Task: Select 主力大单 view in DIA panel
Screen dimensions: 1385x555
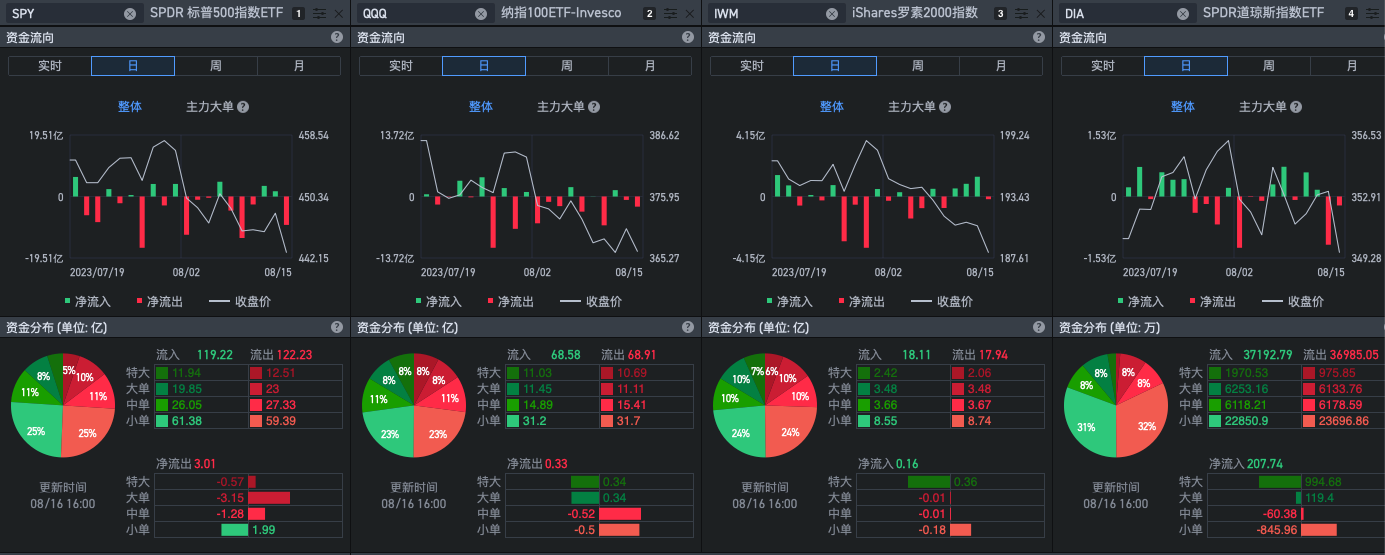Action: [x=1264, y=107]
